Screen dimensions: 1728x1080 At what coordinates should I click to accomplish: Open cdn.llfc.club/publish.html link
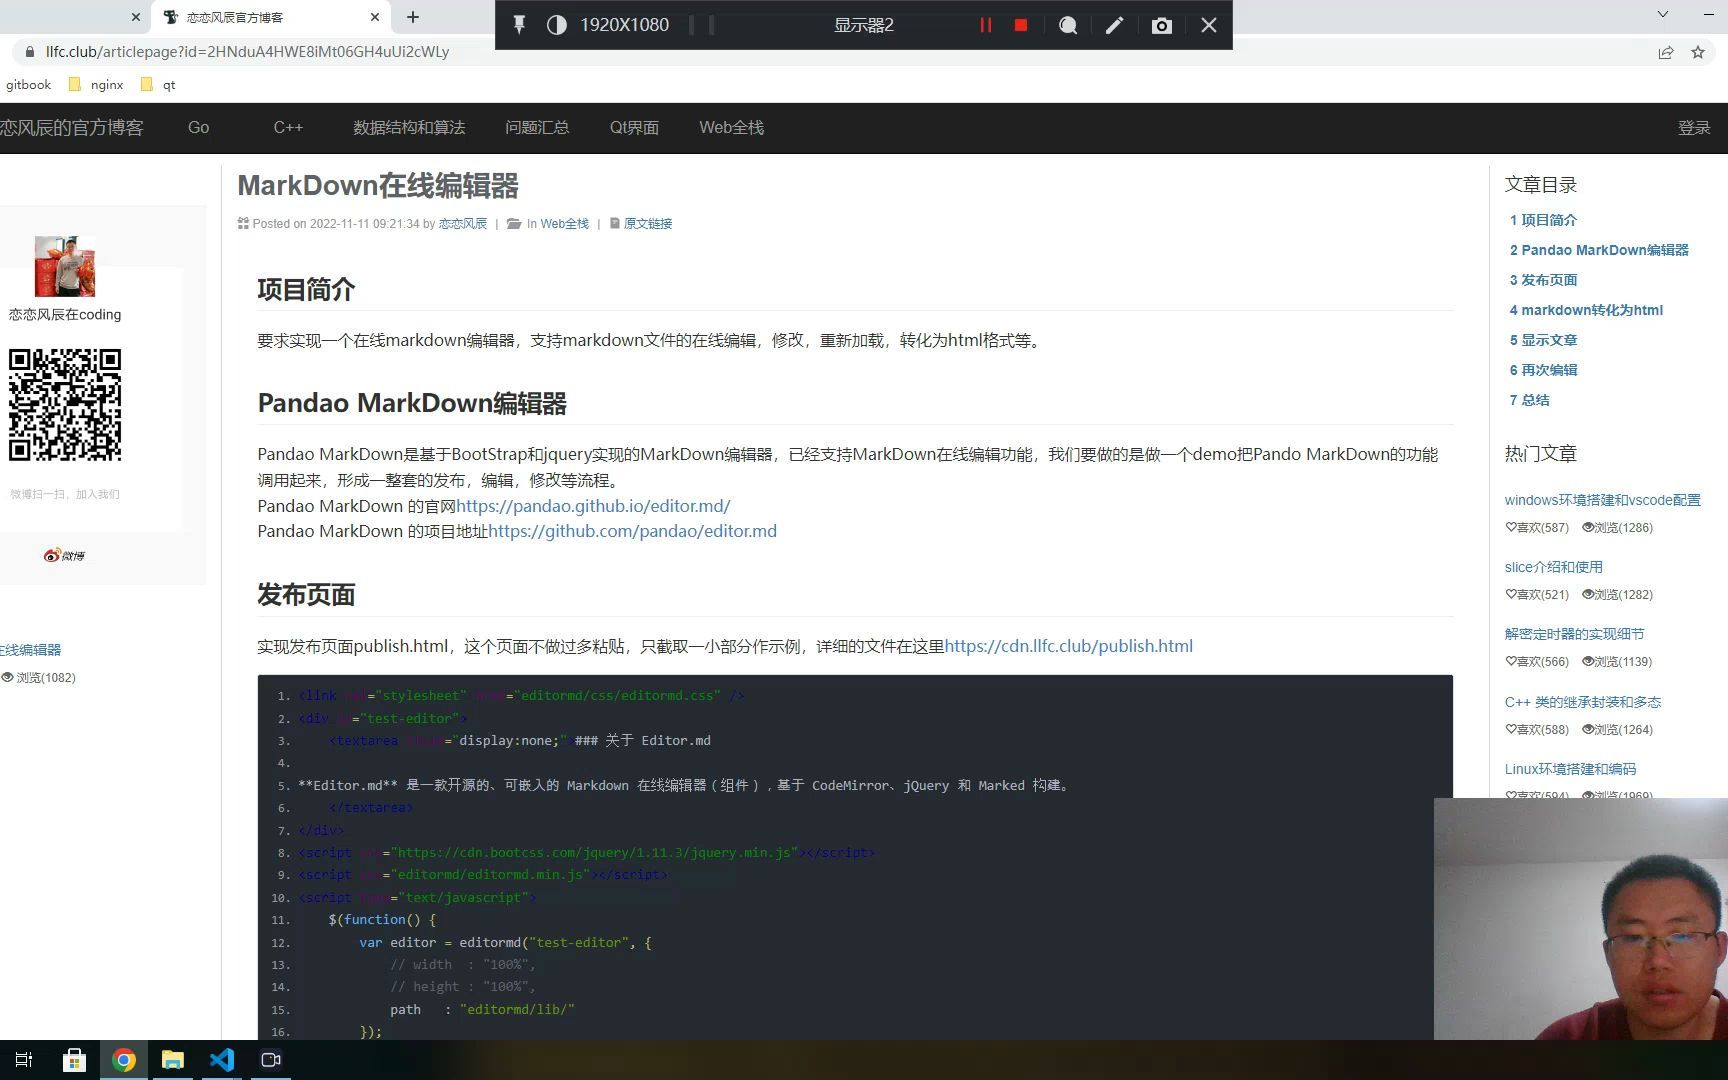[x=1069, y=646]
